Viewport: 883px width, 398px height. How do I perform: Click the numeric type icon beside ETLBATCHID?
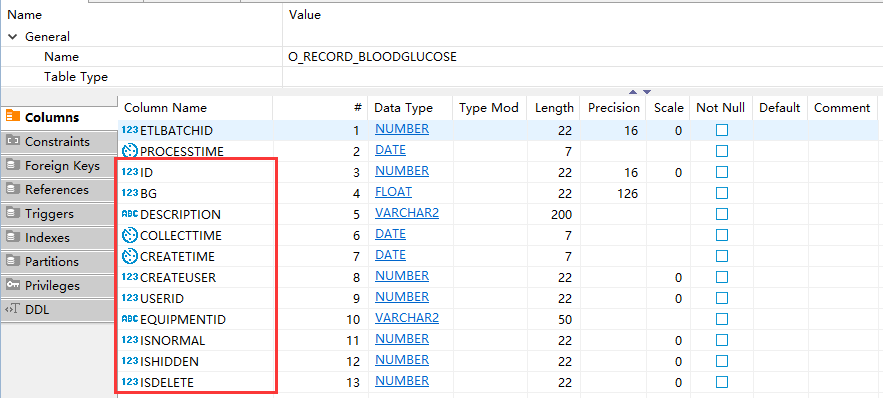tap(130, 131)
